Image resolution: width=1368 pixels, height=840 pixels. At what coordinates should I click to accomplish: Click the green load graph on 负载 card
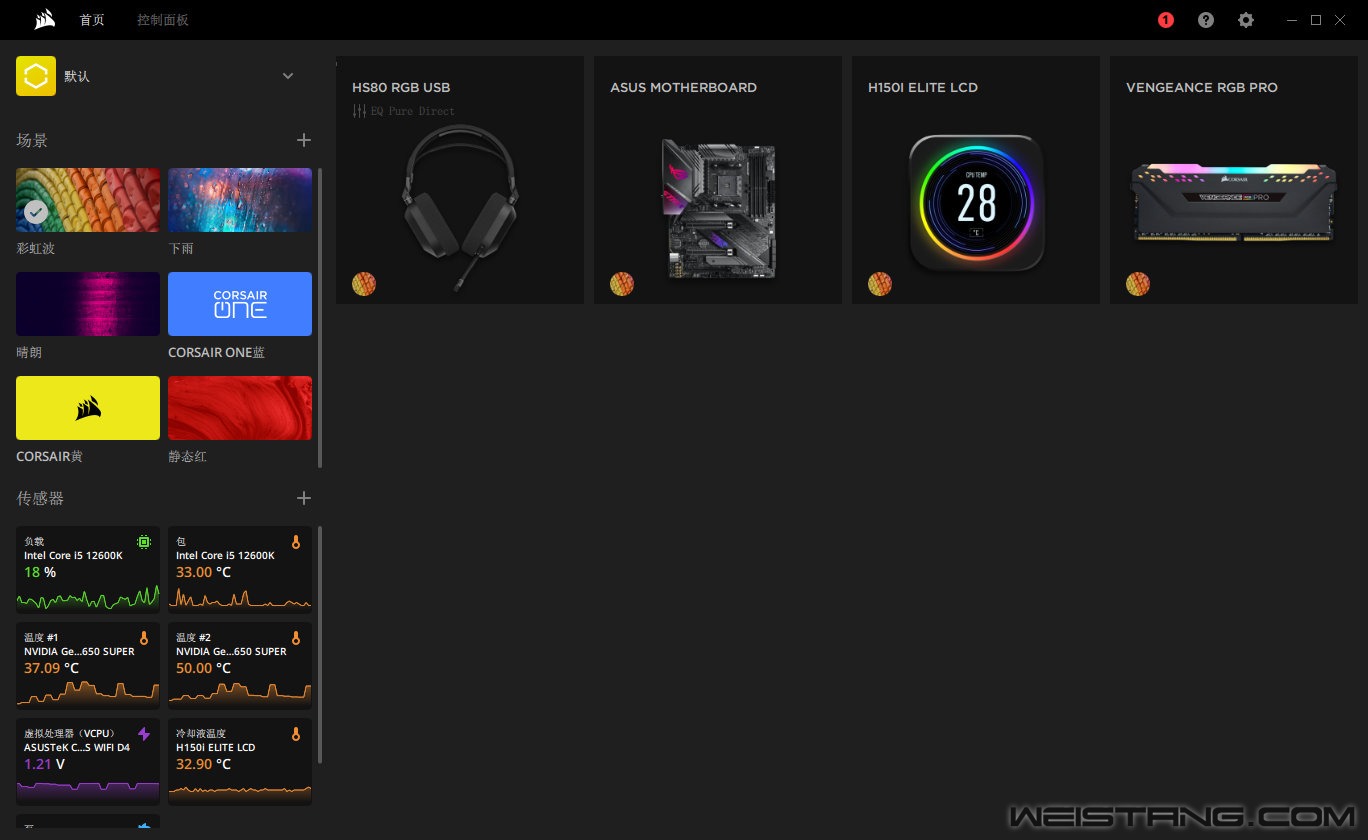(88, 598)
